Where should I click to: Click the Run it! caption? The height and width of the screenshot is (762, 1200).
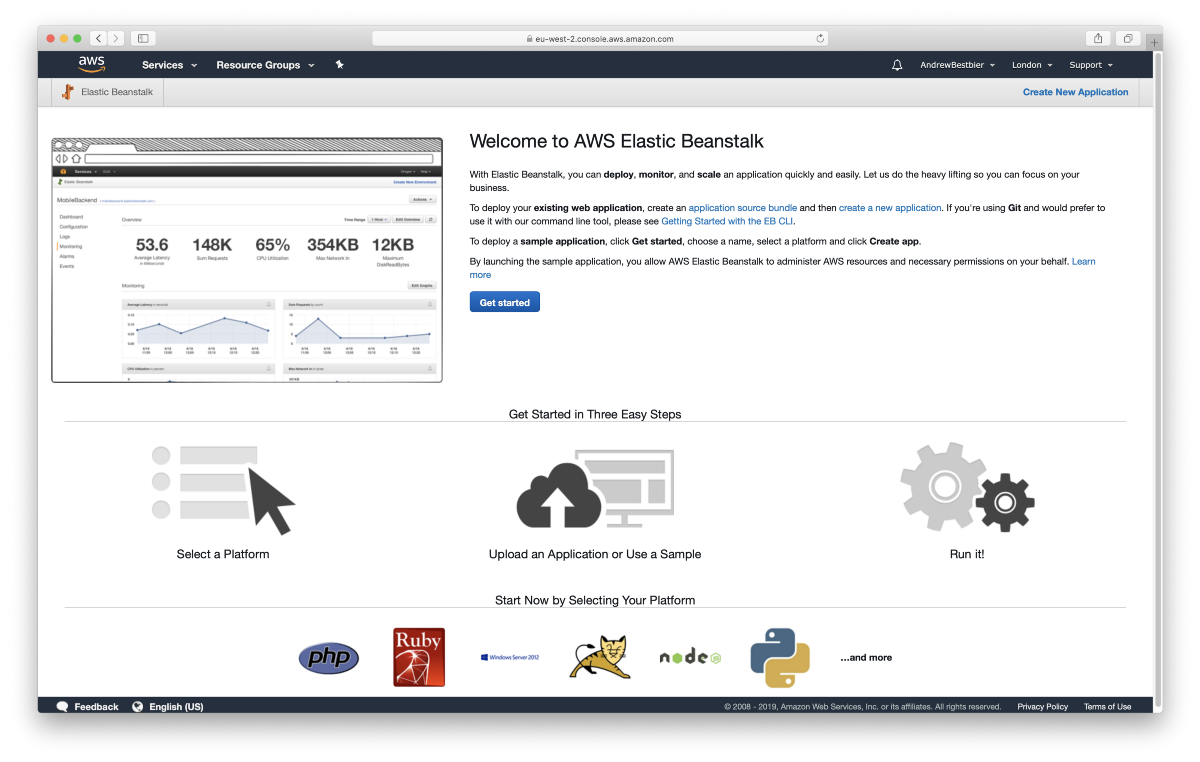click(x=967, y=554)
